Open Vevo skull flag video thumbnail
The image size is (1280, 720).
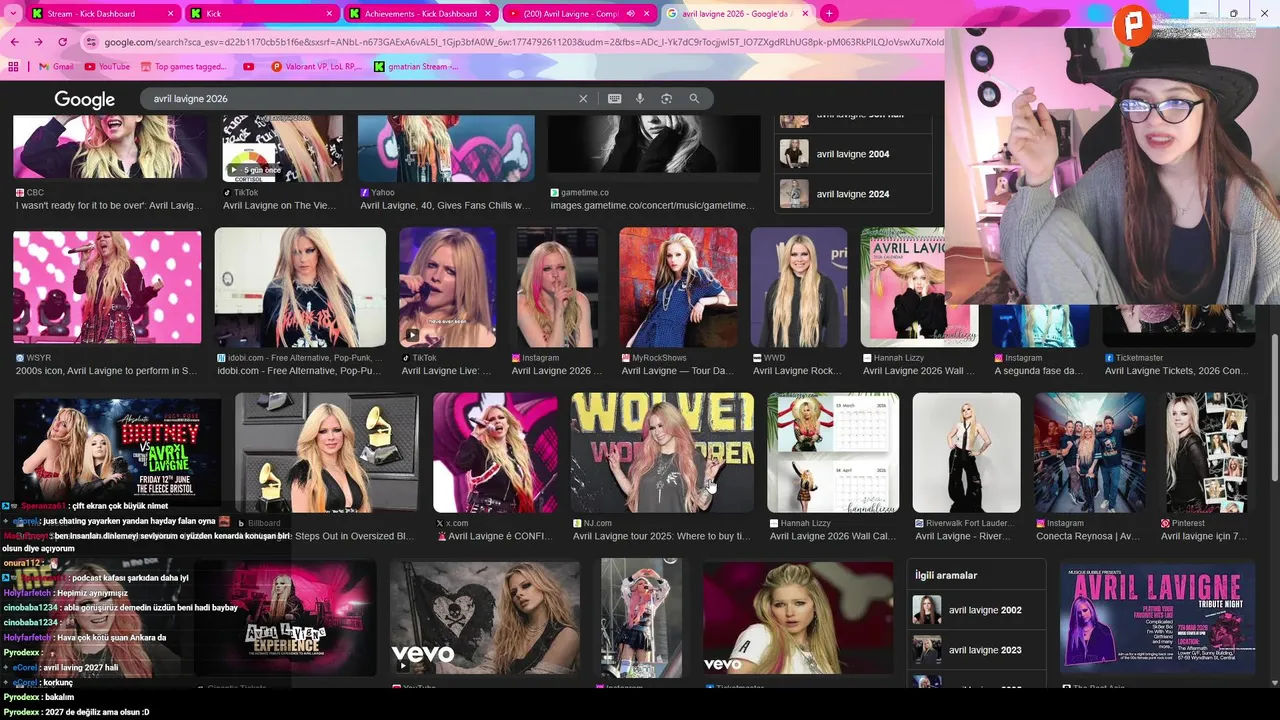point(484,618)
